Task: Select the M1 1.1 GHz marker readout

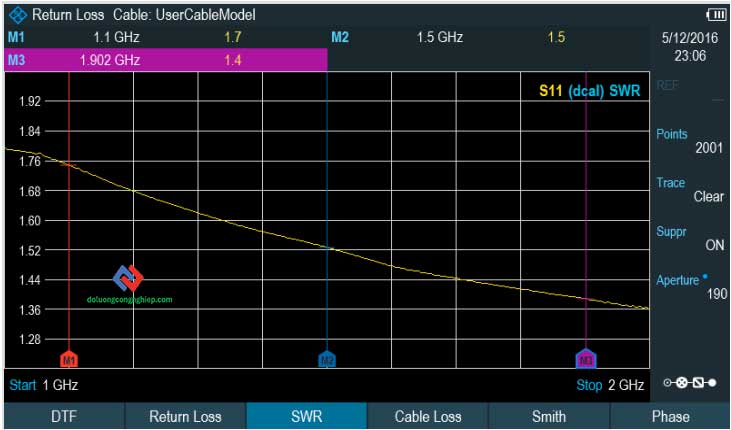Action: pyautogui.click(x=166, y=37)
